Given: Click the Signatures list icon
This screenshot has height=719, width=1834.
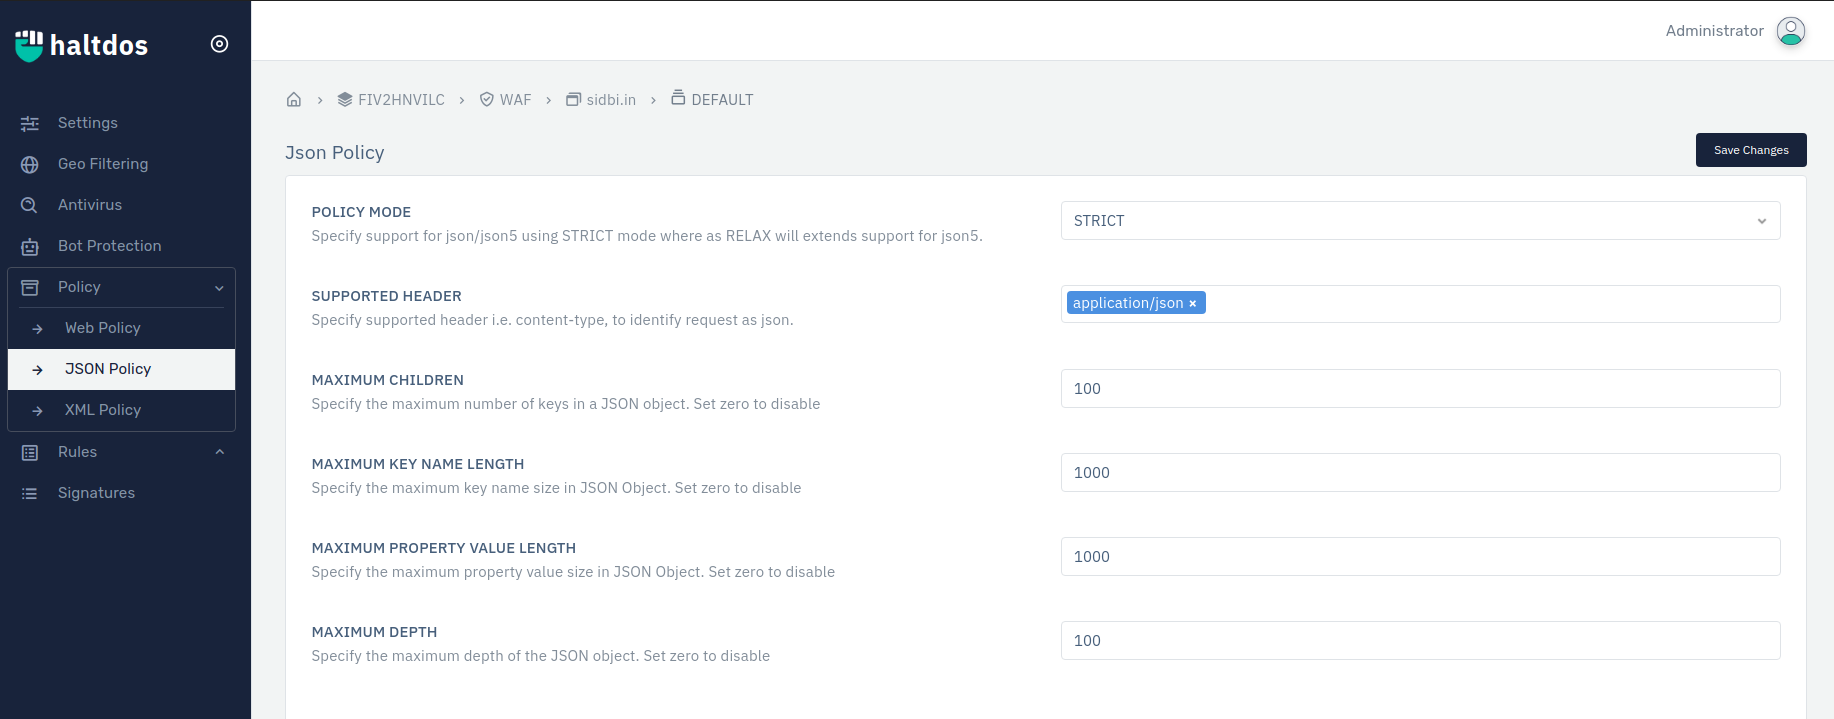Looking at the screenshot, I should 30,493.
